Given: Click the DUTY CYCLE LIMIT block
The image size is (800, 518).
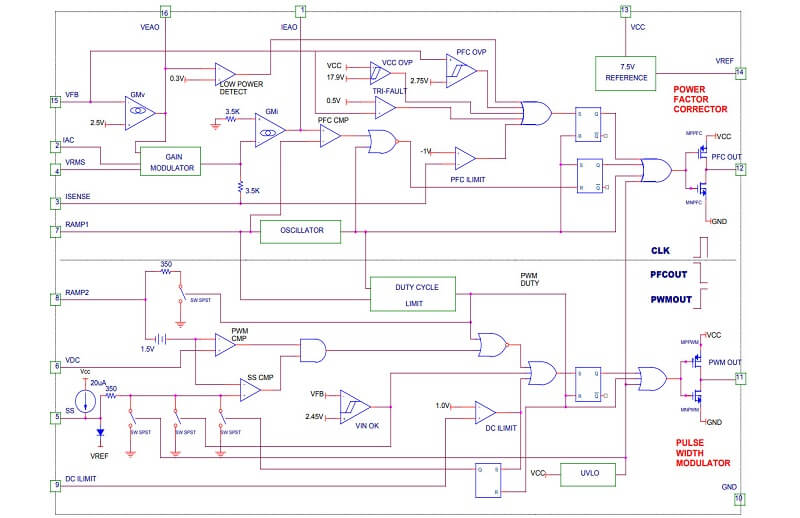Looking at the screenshot, I should [x=413, y=294].
